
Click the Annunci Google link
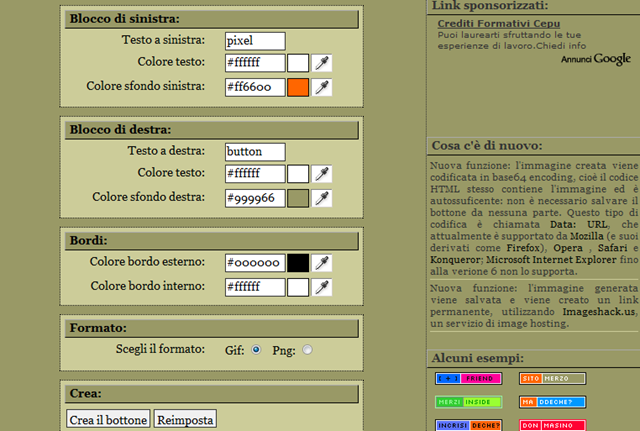click(596, 59)
